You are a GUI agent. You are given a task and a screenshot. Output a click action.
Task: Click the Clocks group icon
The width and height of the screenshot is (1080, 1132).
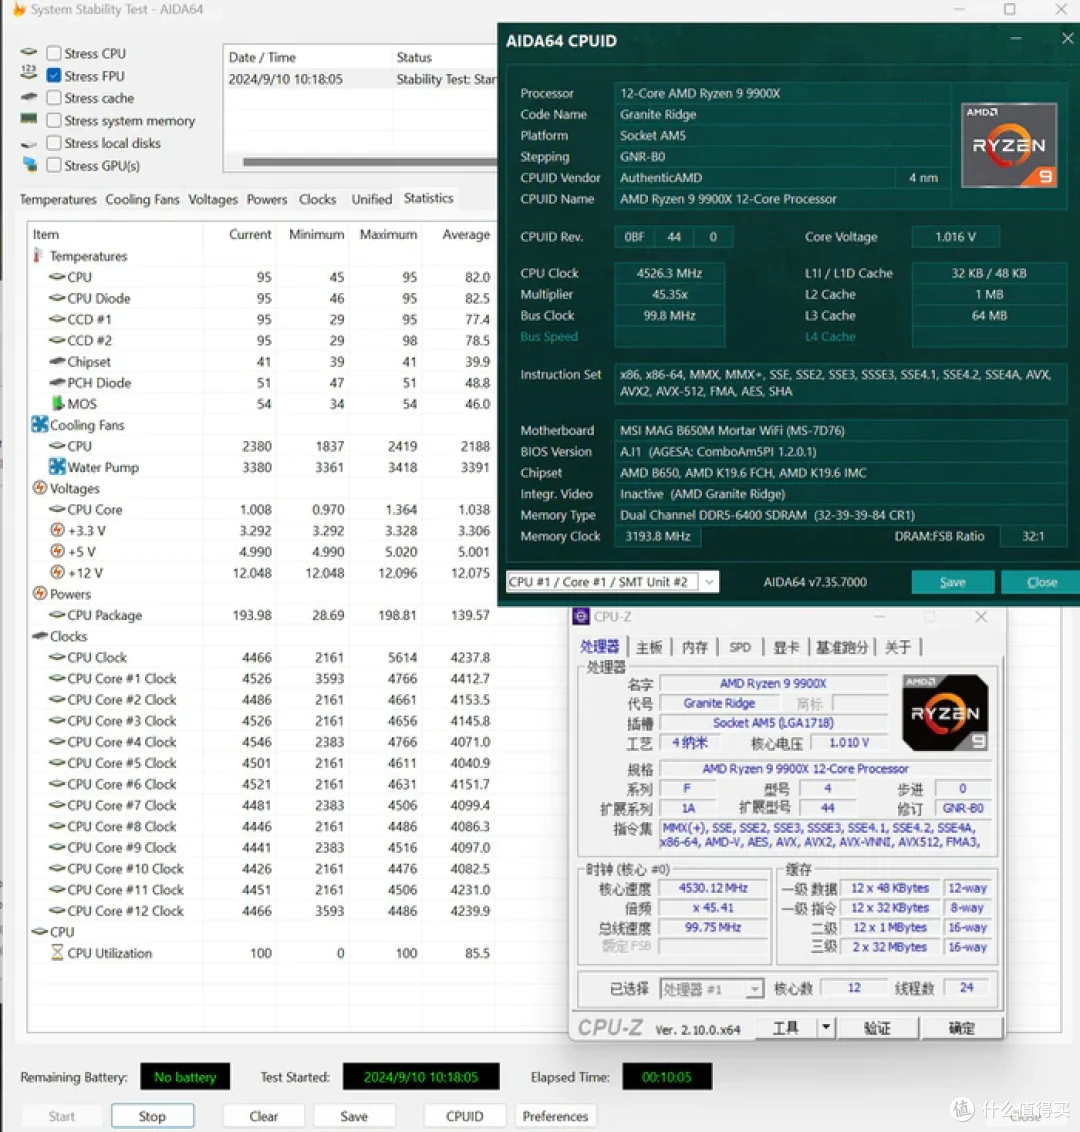[40, 635]
